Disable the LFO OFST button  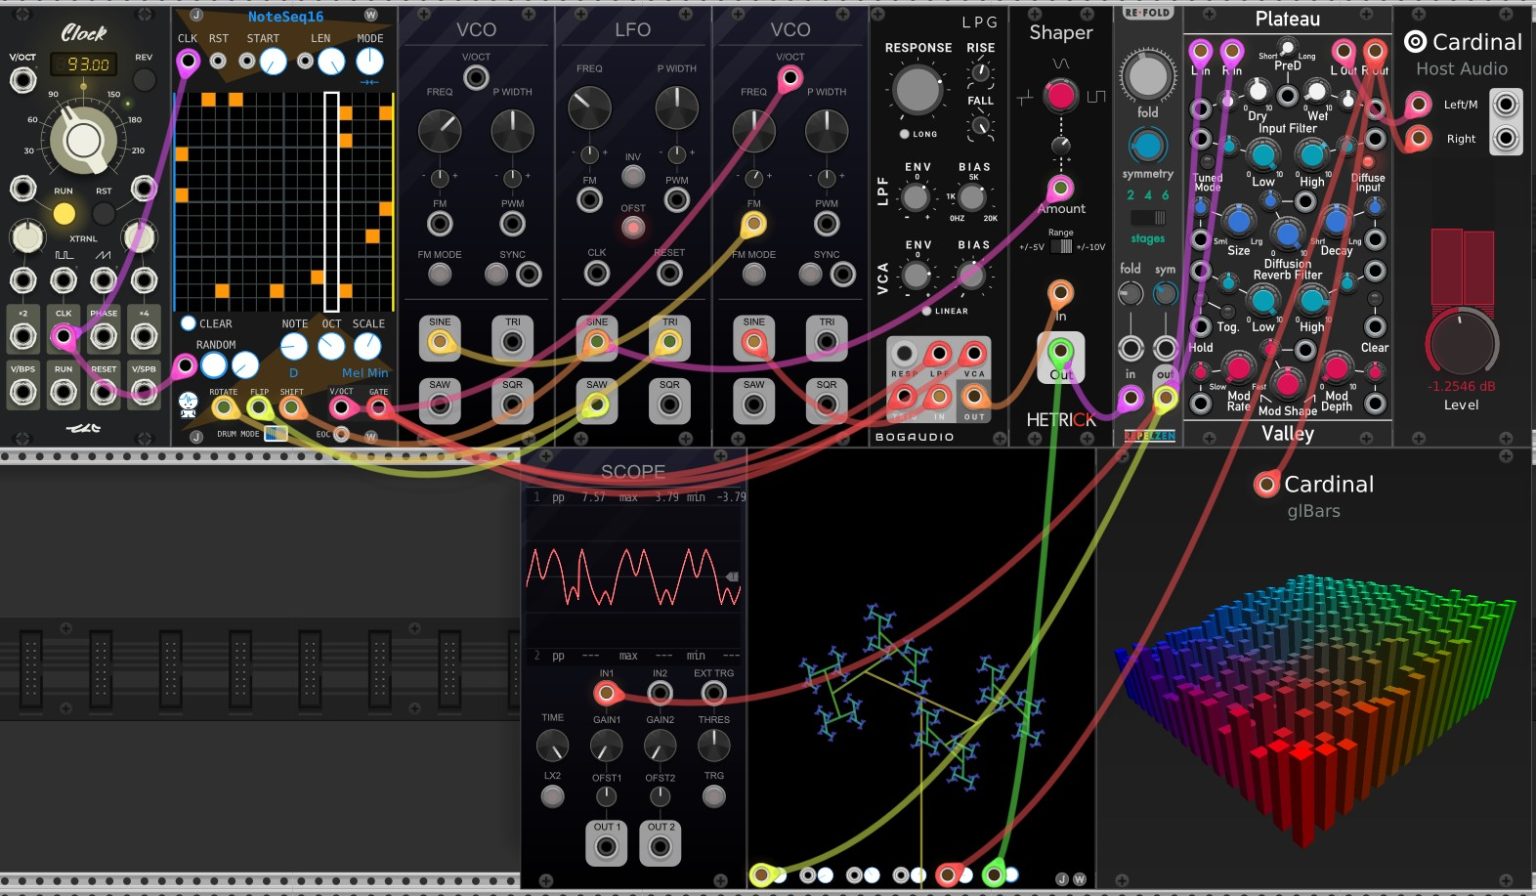pos(633,227)
